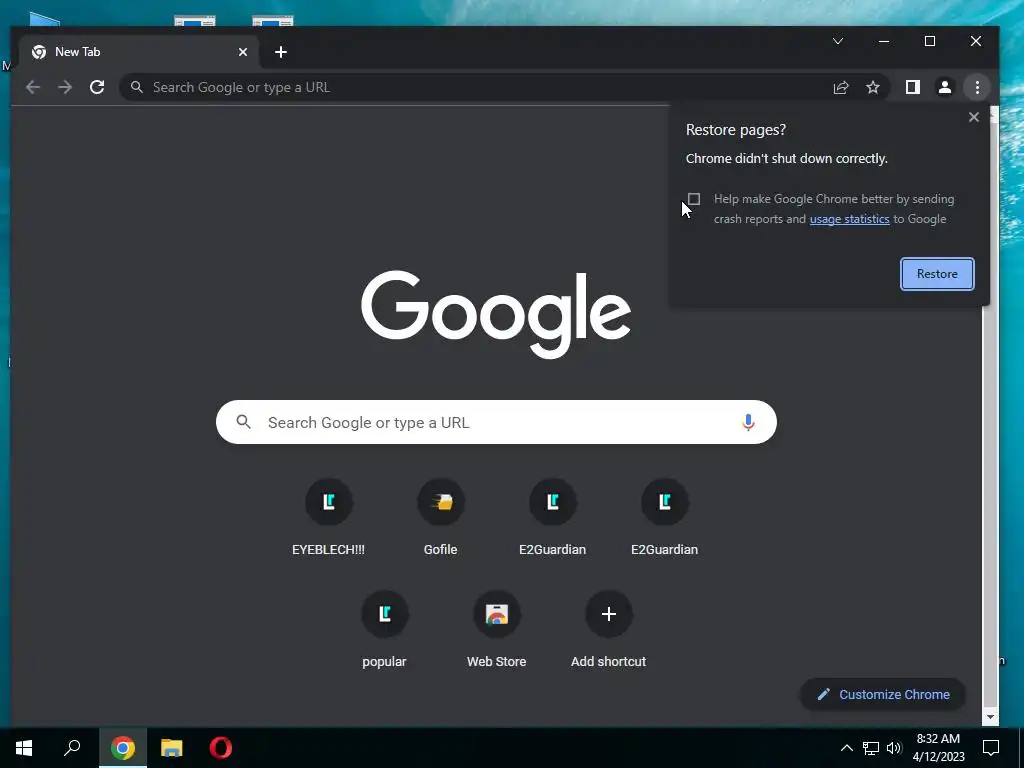Open the Web Store shortcut
The height and width of the screenshot is (768, 1024).
[x=496, y=630]
